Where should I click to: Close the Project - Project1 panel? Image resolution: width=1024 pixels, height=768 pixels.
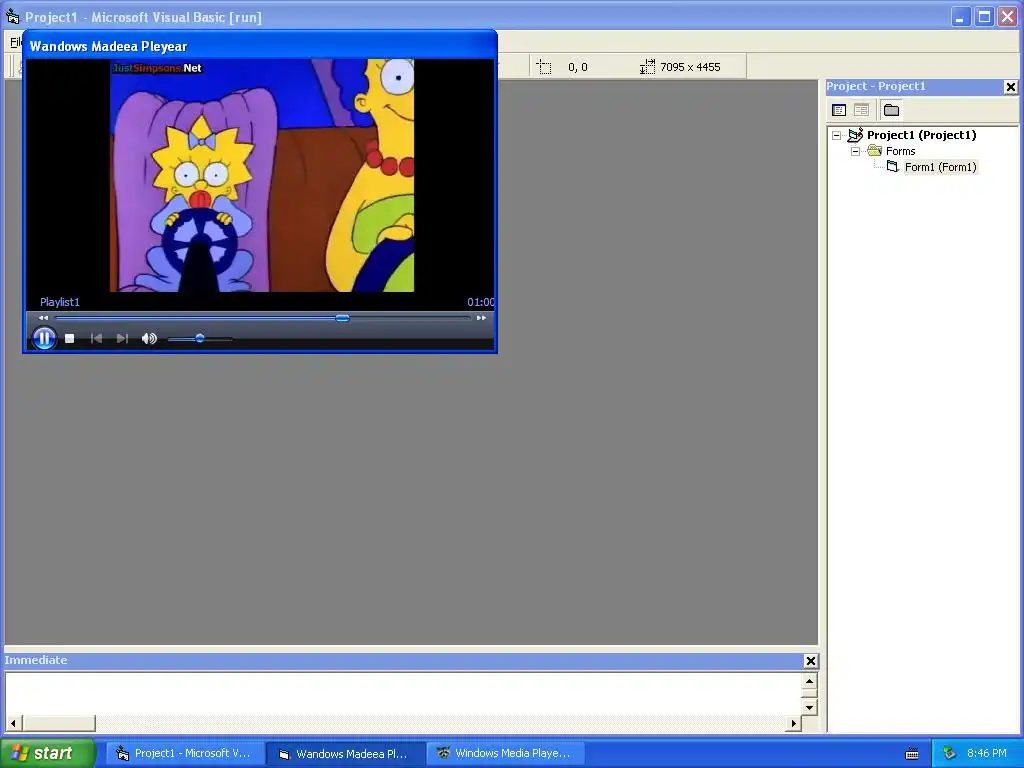click(x=1010, y=87)
